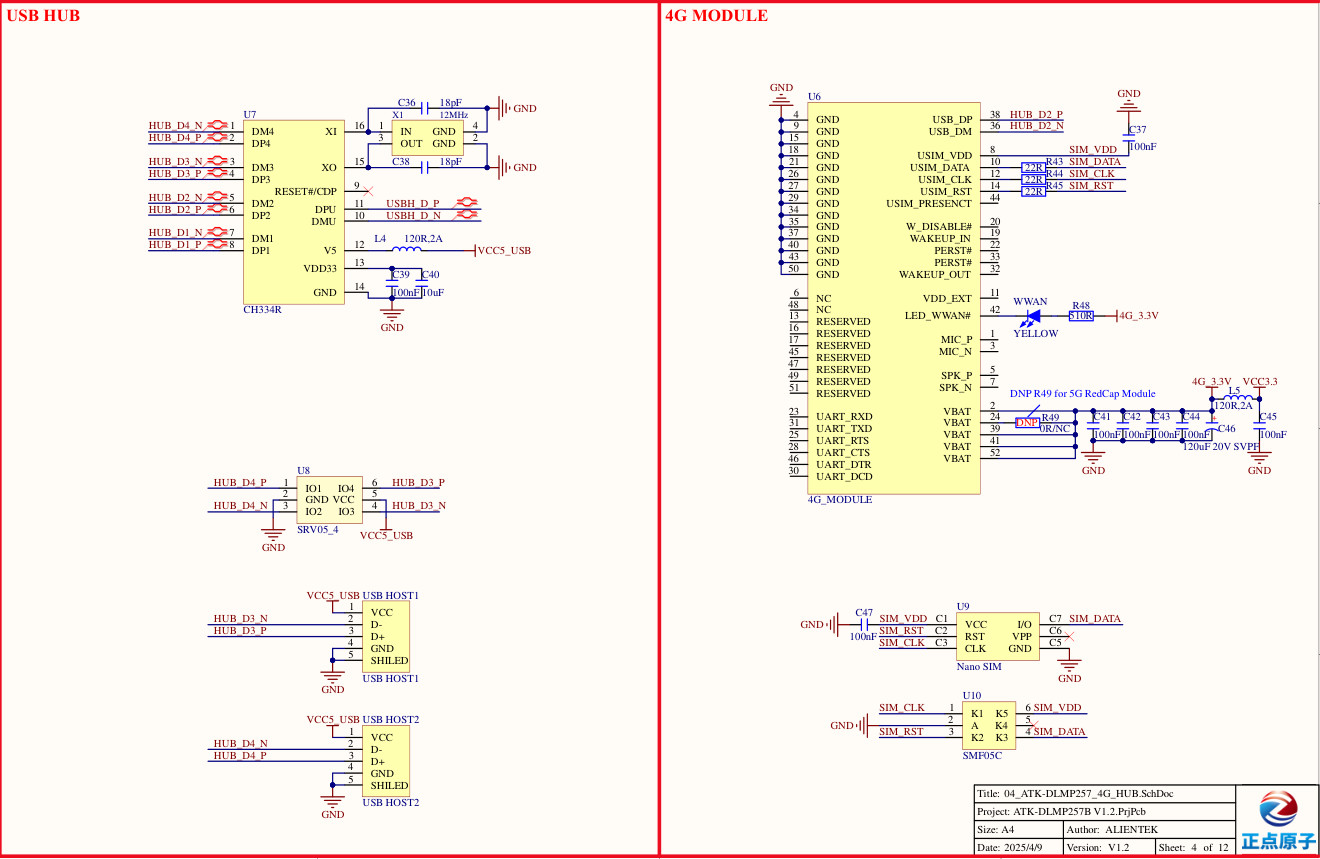Click the USBH_D_N net label
This screenshot has width=1320, height=859.
[414, 215]
